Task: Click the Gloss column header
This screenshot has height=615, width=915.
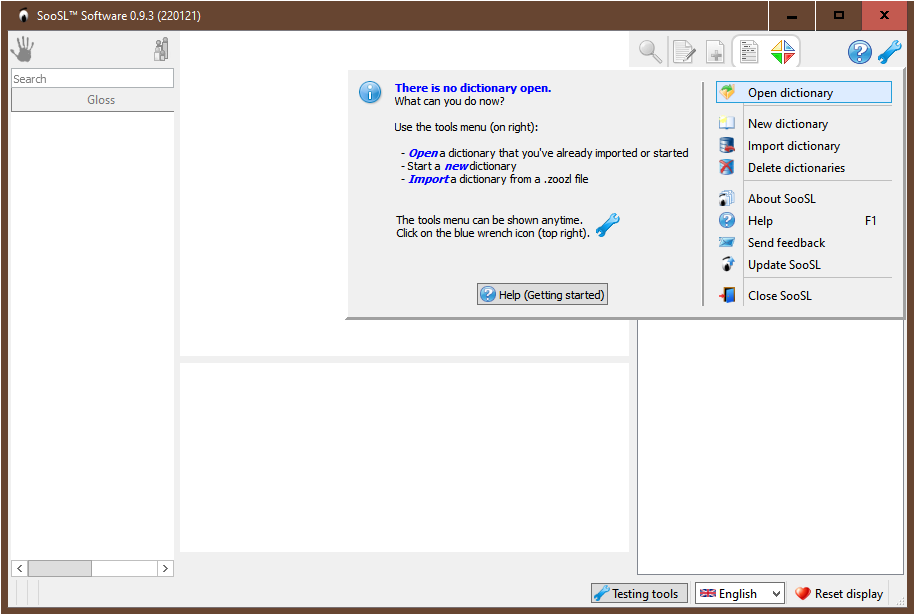Action: pos(93,100)
